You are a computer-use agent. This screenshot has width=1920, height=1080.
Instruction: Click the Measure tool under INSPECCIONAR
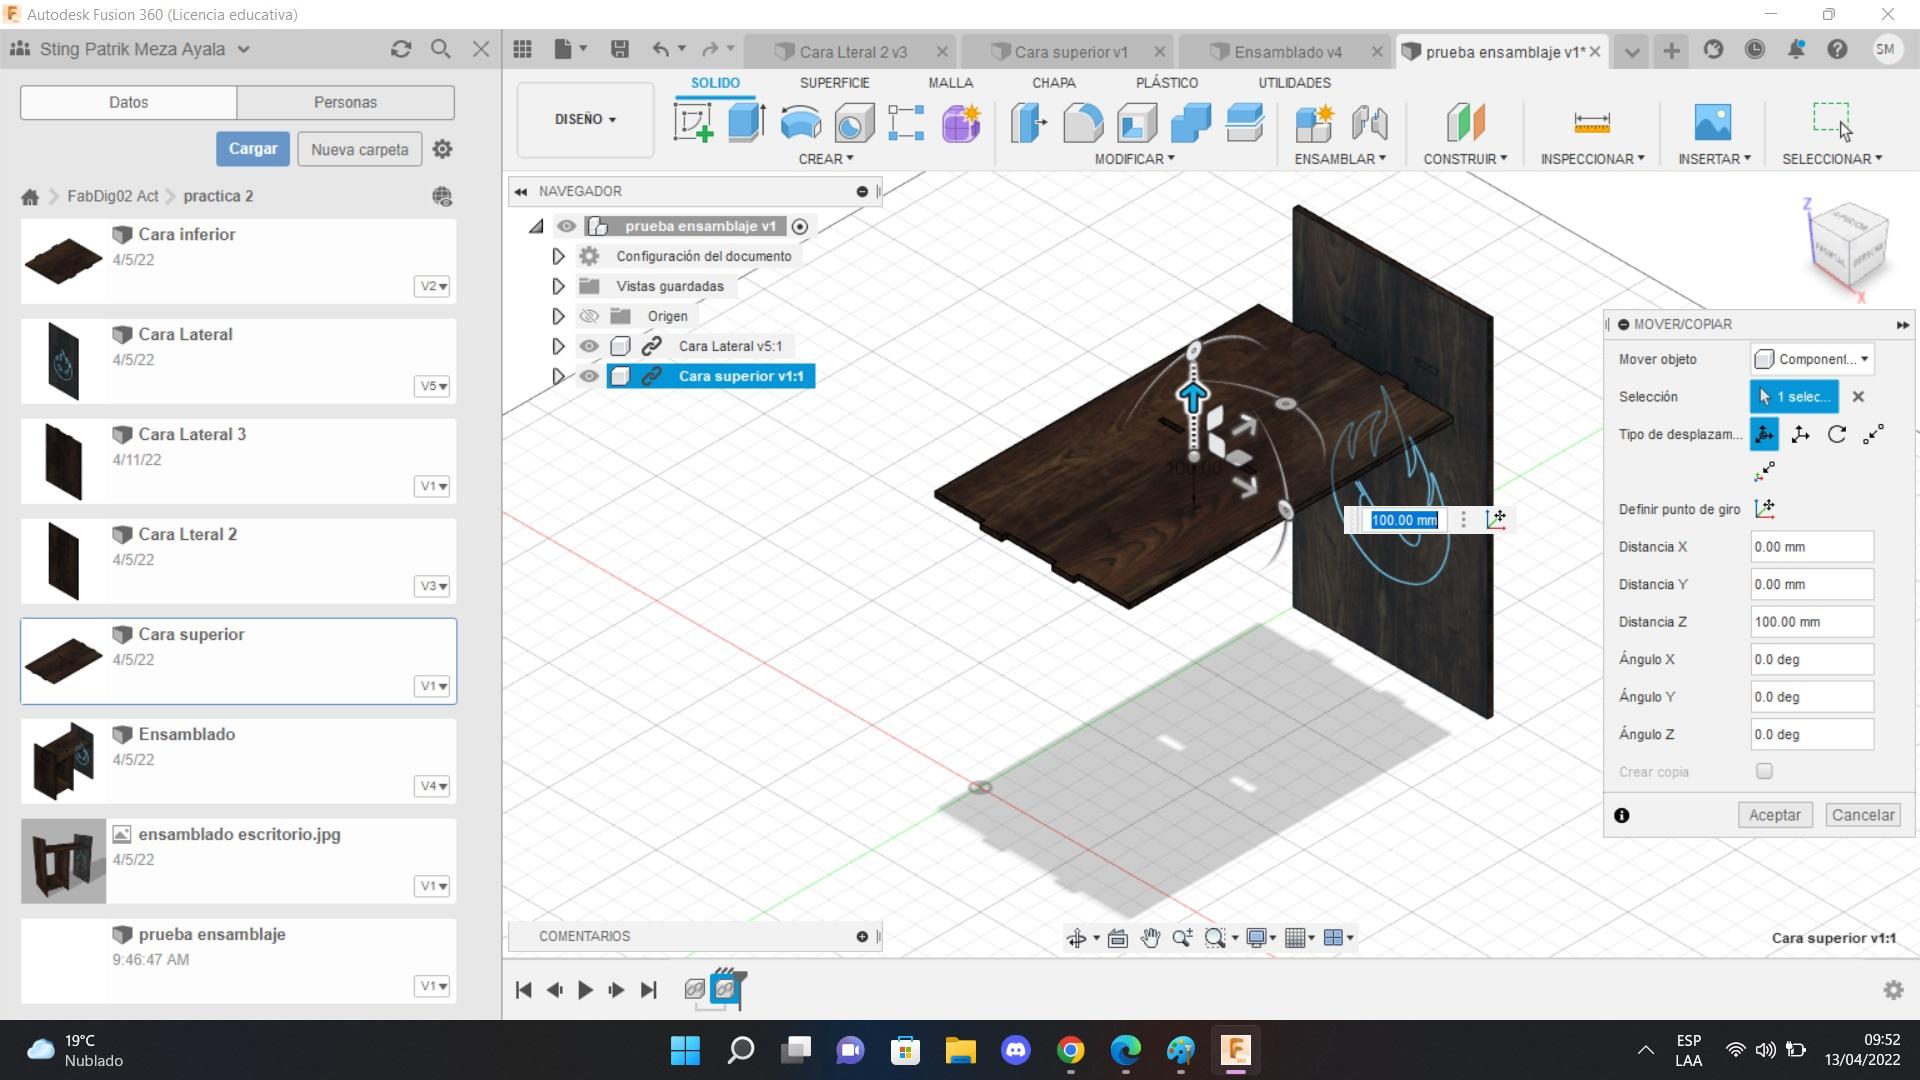pyautogui.click(x=1591, y=123)
